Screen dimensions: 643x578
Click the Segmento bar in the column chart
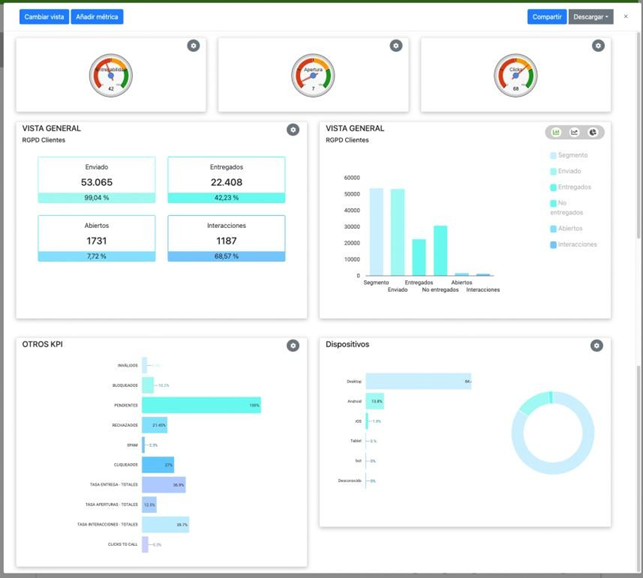[376, 232]
